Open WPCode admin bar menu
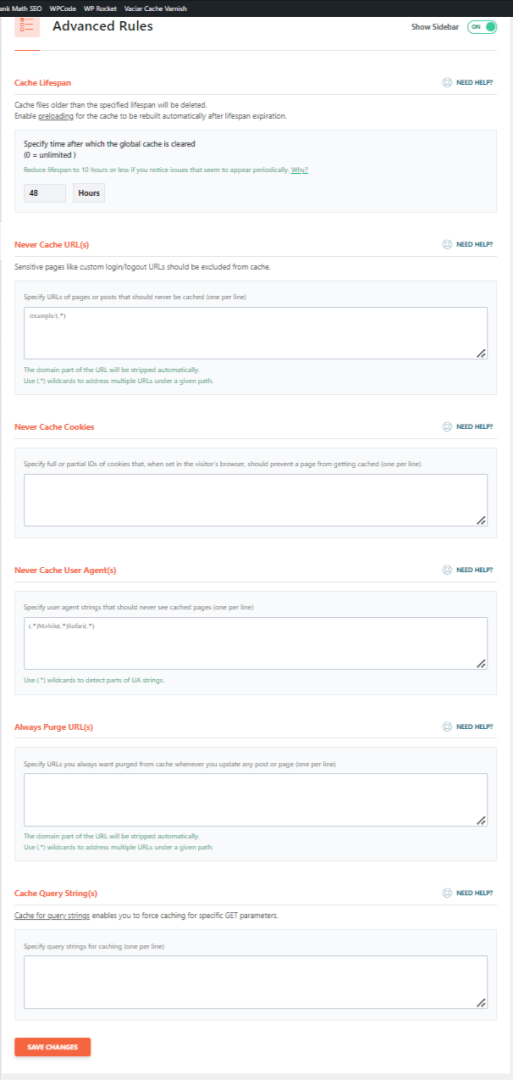 (62, 9)
